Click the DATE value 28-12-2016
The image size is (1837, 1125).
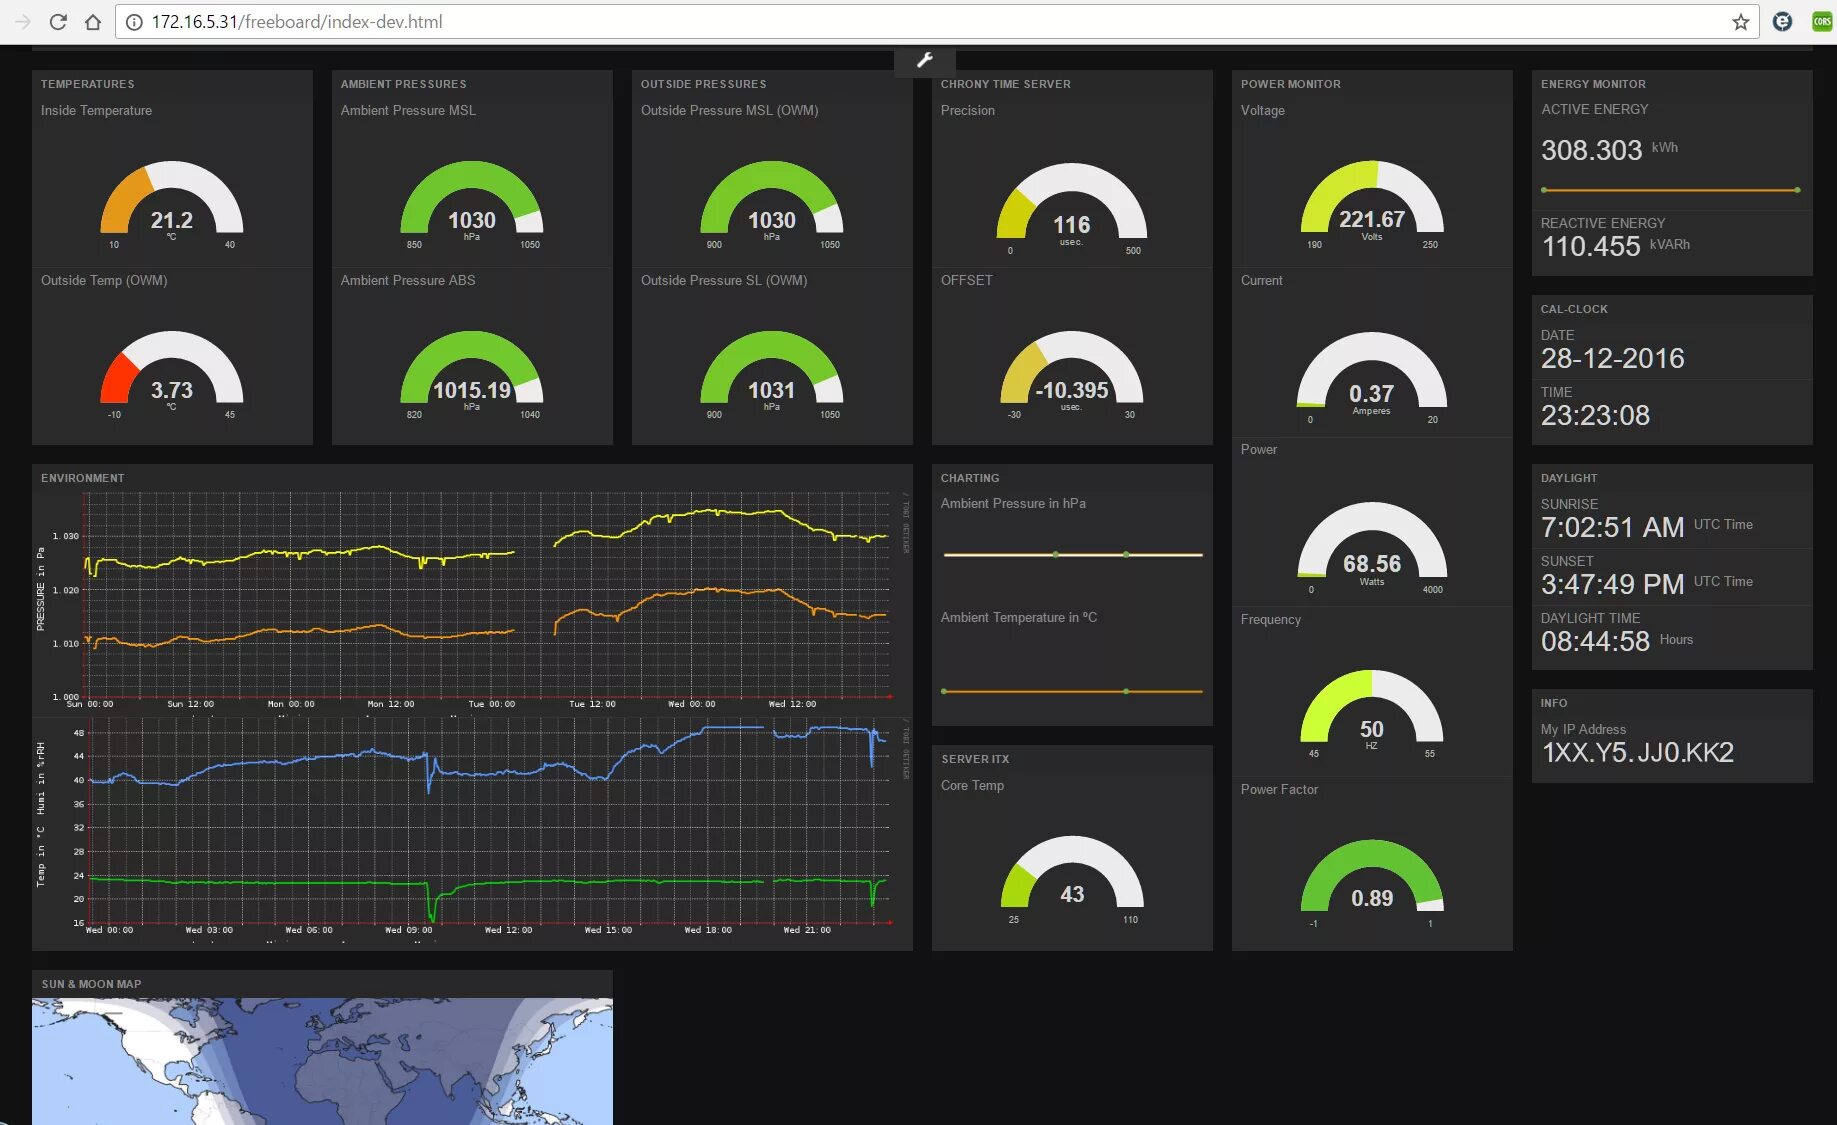pyautogui.click(x=1612, y=358)
